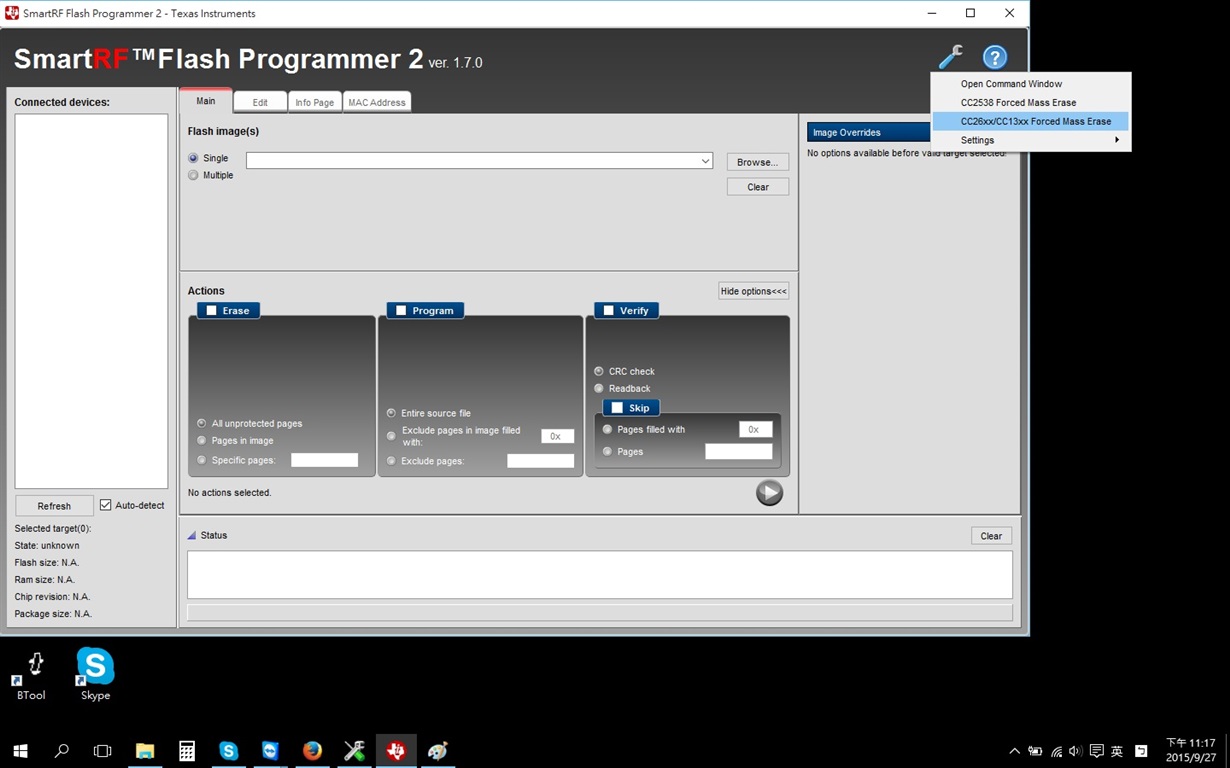Expand the Settings submenu

point(1031,140)
